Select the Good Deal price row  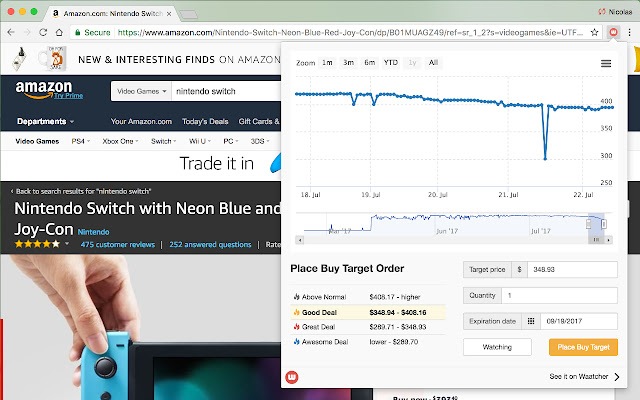(368, 312)
